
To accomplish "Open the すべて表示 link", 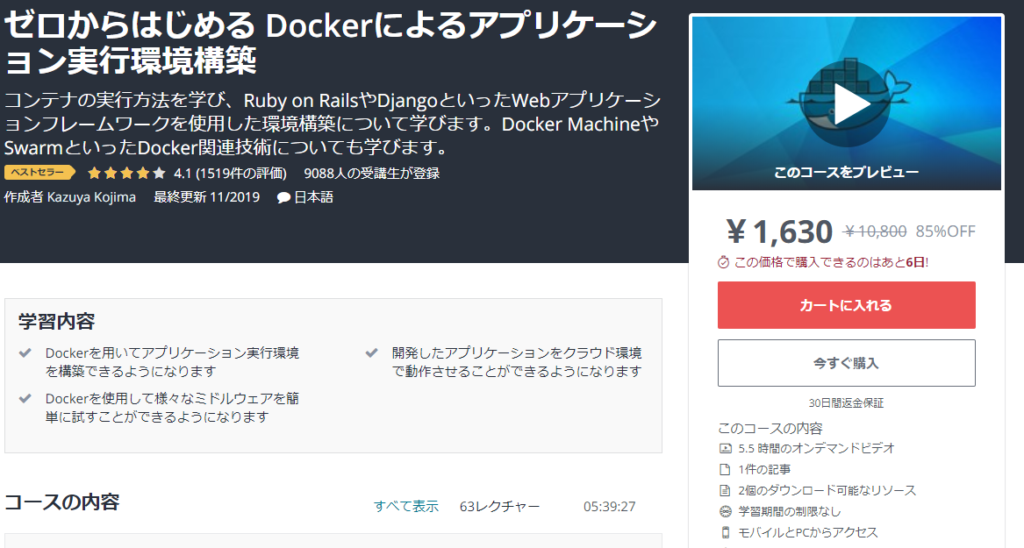I will [x=406, y=506].
